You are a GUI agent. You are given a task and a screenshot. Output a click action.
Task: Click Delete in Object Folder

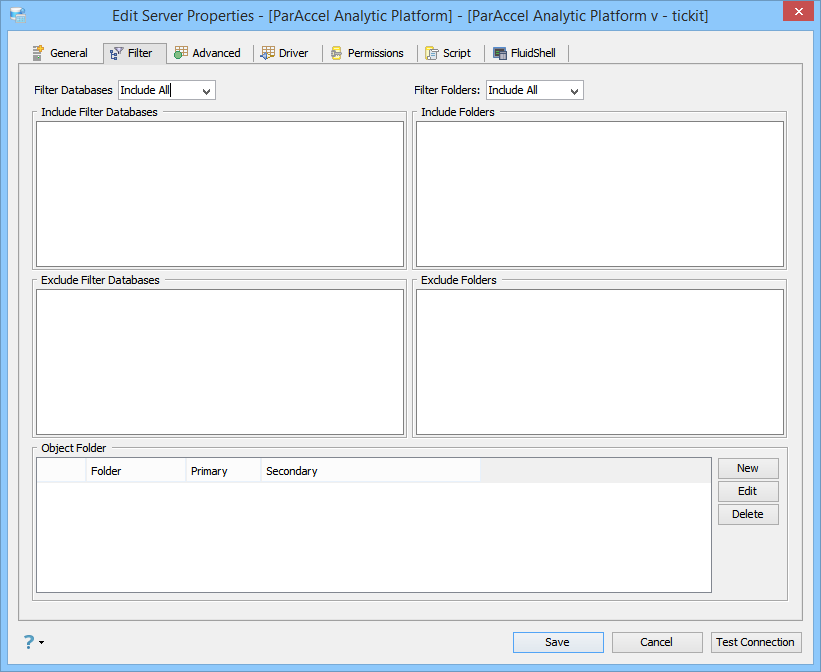pos(748,514)
